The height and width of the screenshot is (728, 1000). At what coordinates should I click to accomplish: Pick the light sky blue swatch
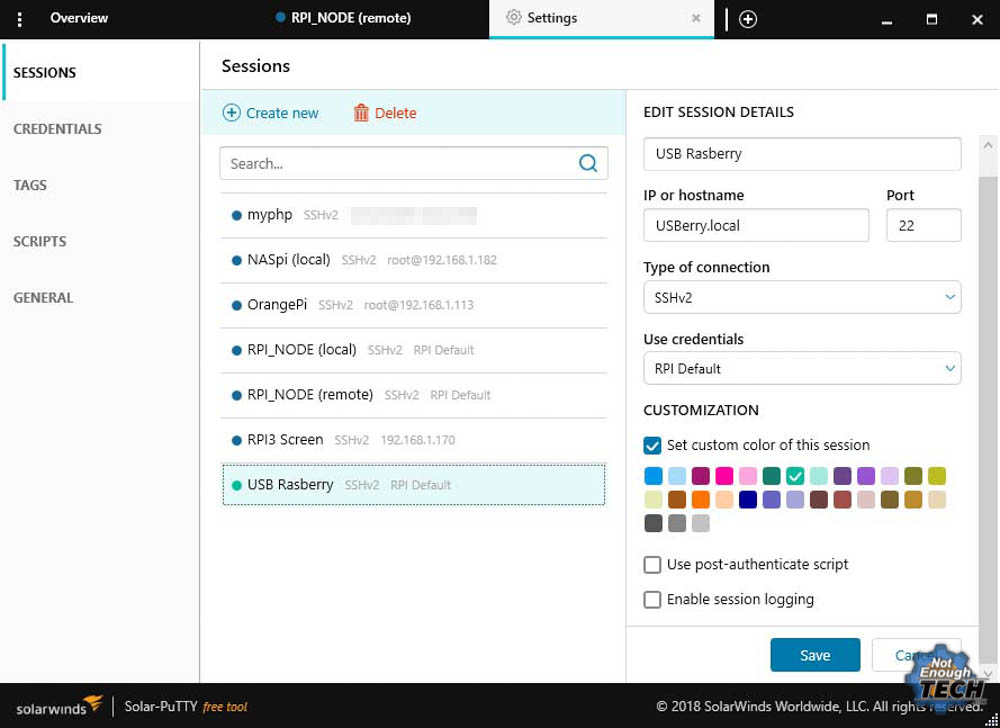(x=677, y=476)
